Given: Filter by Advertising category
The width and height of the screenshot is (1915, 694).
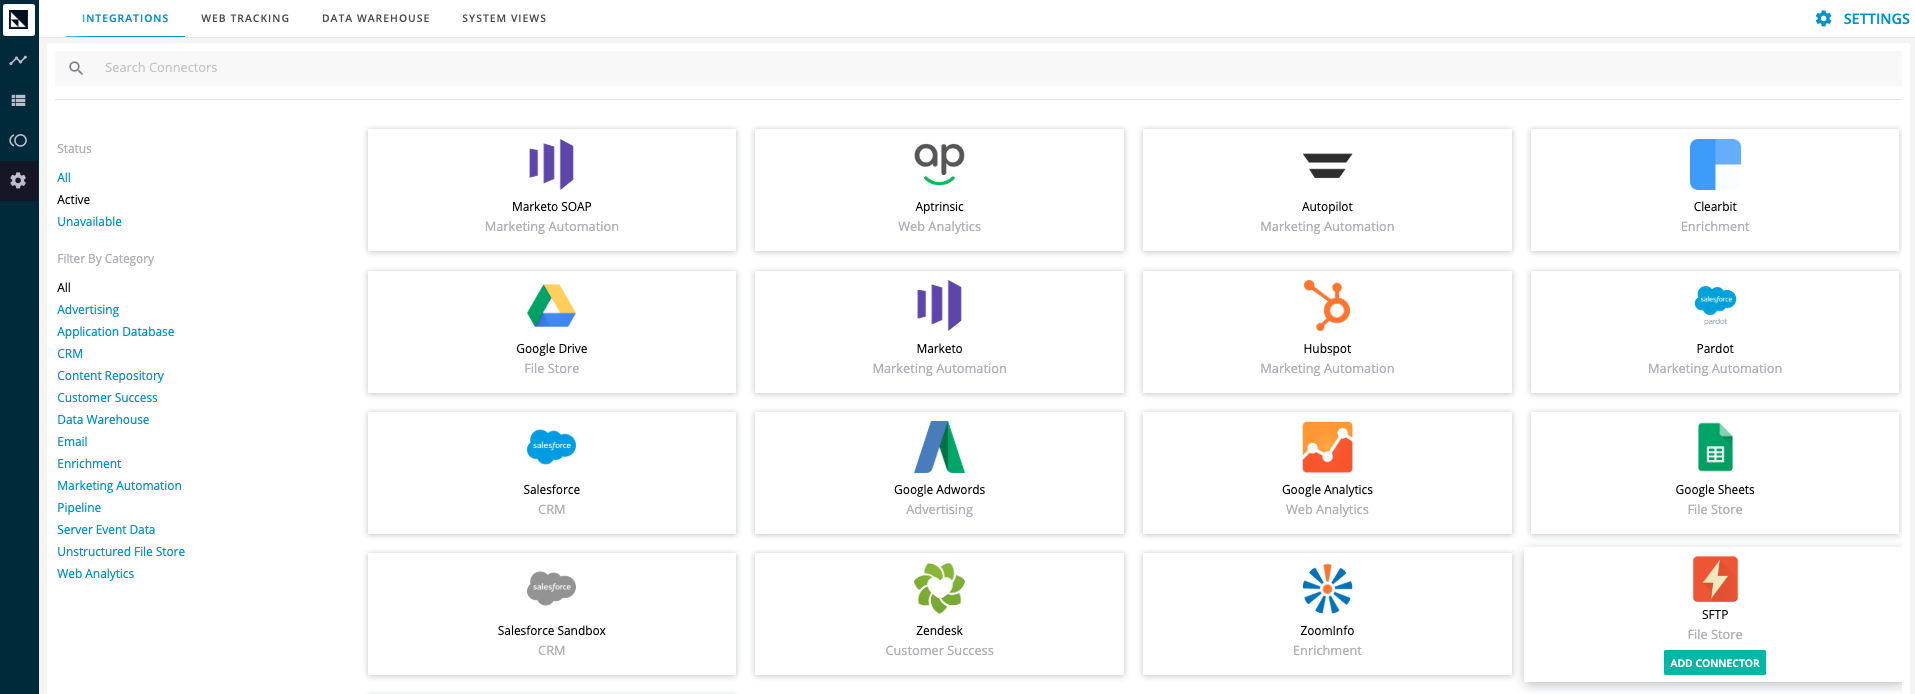Looking at the screenshot, I should [x=88, y=310].
